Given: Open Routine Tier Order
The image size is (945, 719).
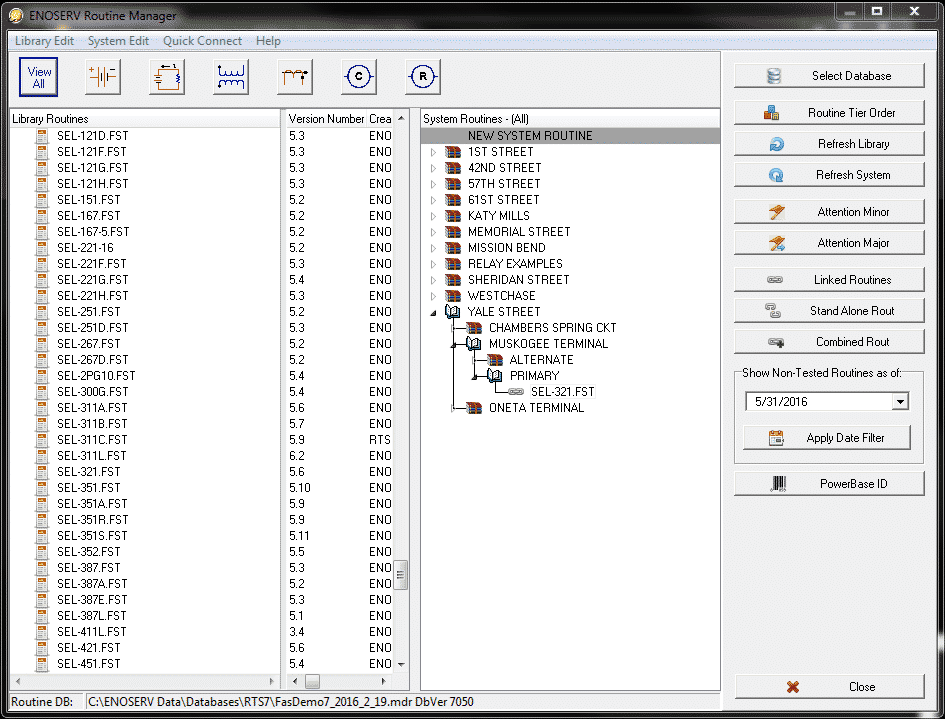Looking at the screenshot, I should pos(829,113).
